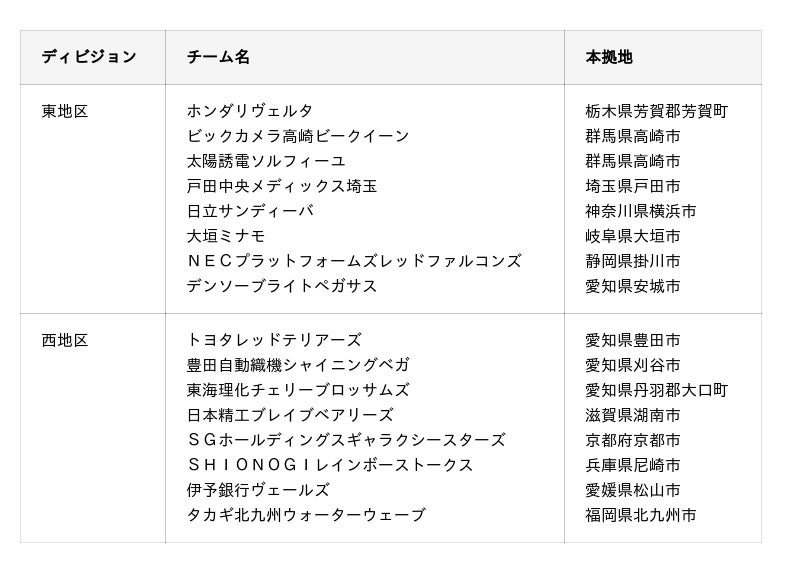Select the 西地区 division cell

(65, 340)
